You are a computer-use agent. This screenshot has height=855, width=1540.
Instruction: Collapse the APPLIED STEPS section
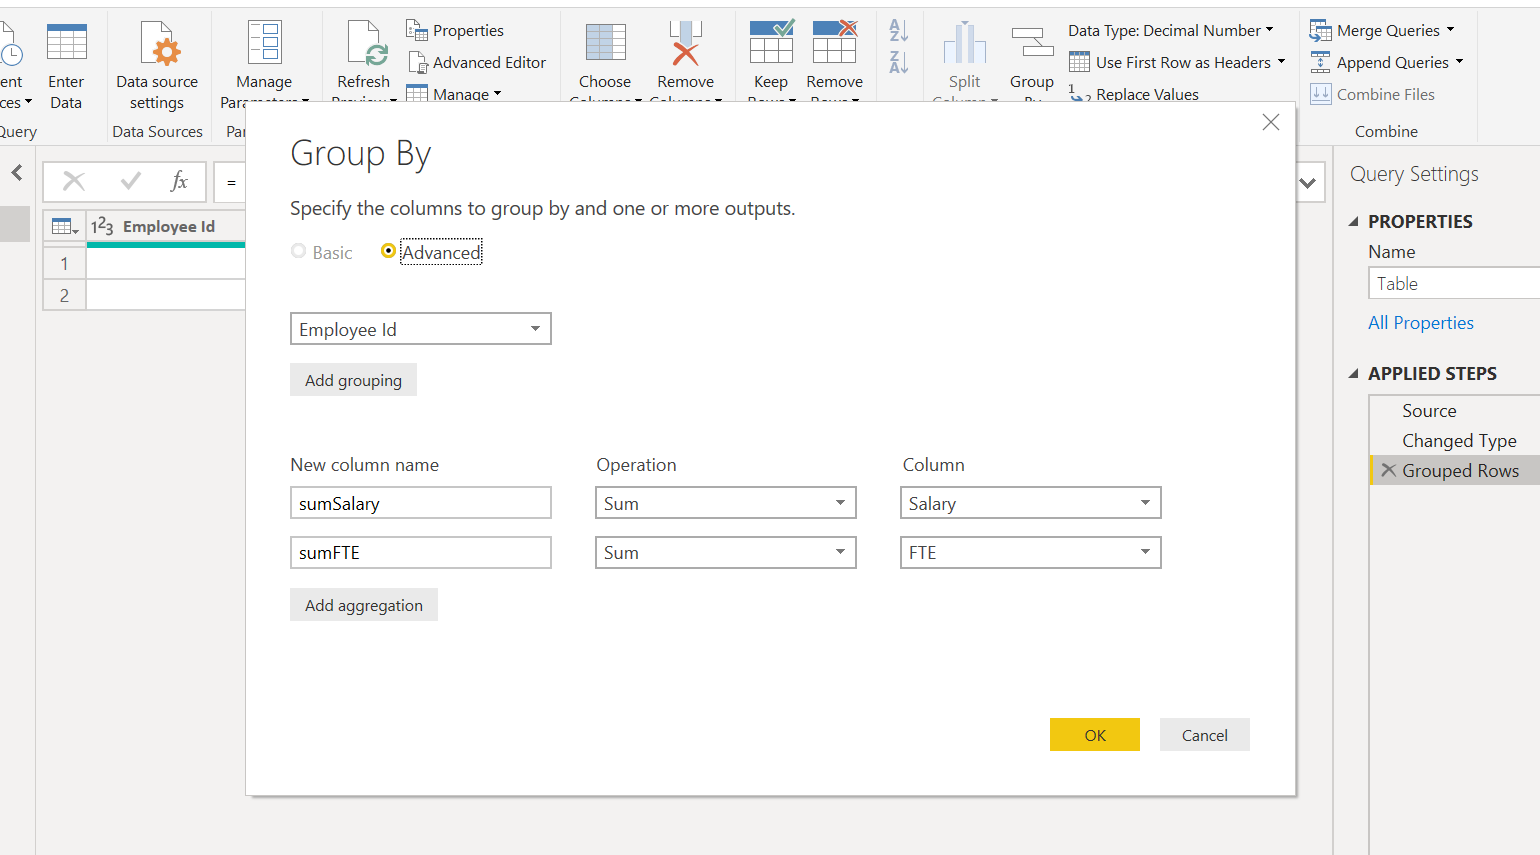point(1354,374)
